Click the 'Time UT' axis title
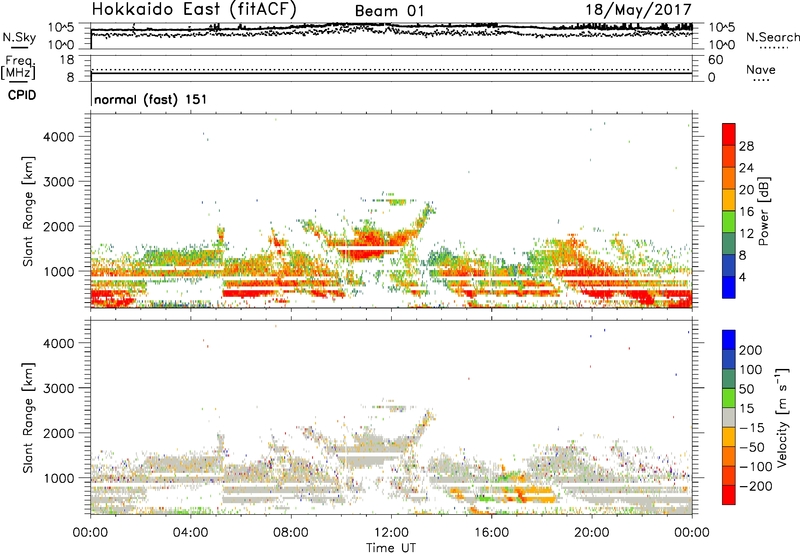800x554 pixels. tap(391, 547)
